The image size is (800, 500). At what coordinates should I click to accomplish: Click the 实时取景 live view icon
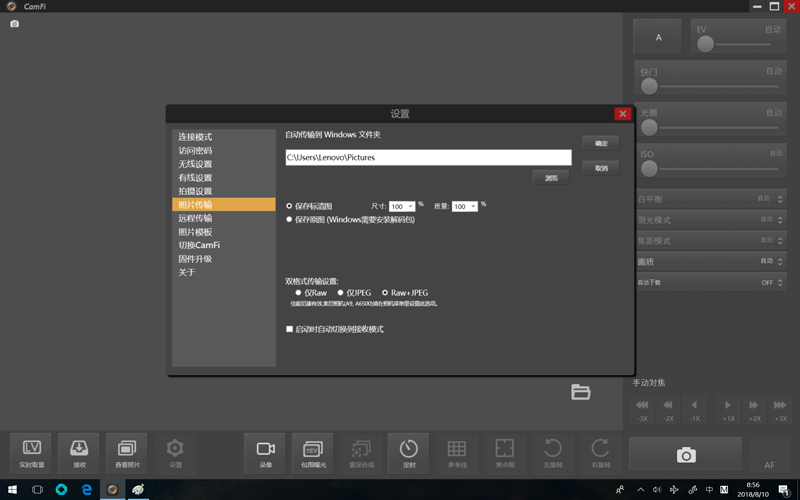(x=31, y=452)
